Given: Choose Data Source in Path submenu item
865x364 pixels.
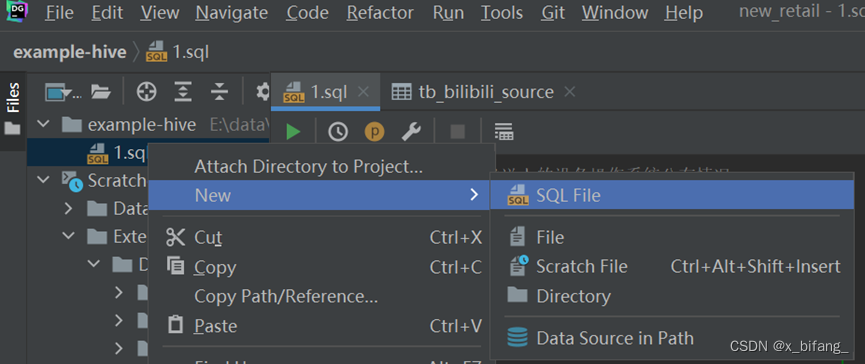Looking at the screenshot, I should click(672, 338).
